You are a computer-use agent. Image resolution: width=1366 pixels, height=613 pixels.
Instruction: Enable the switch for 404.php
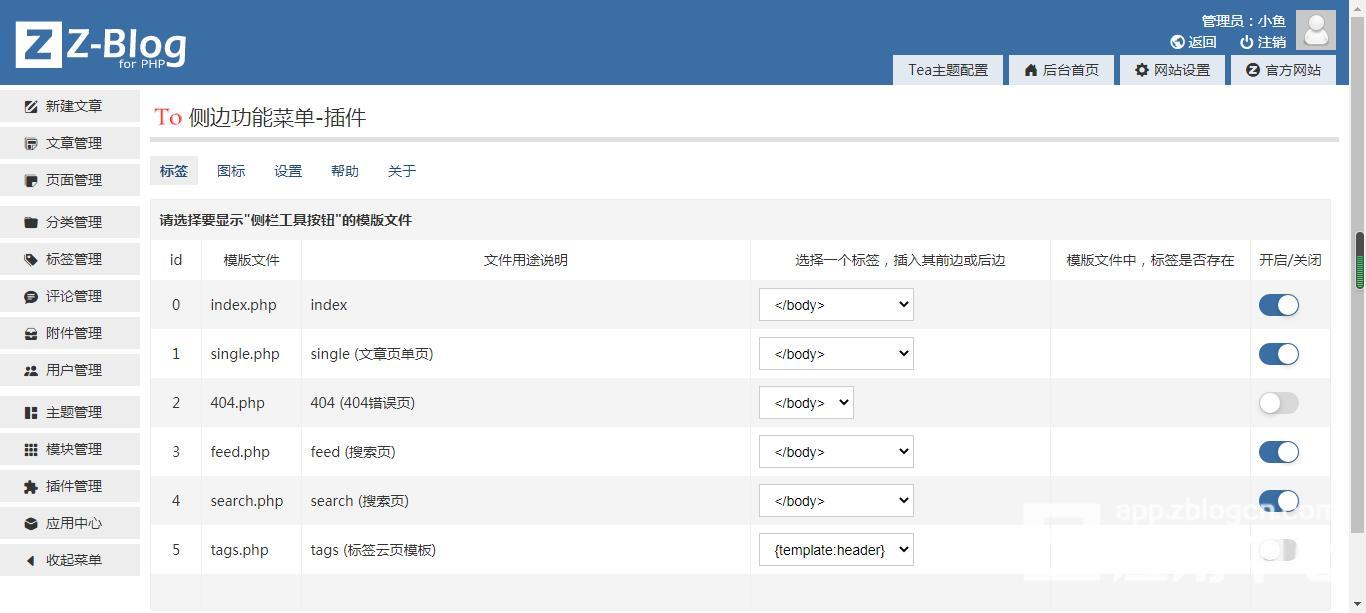[1278, 403]
